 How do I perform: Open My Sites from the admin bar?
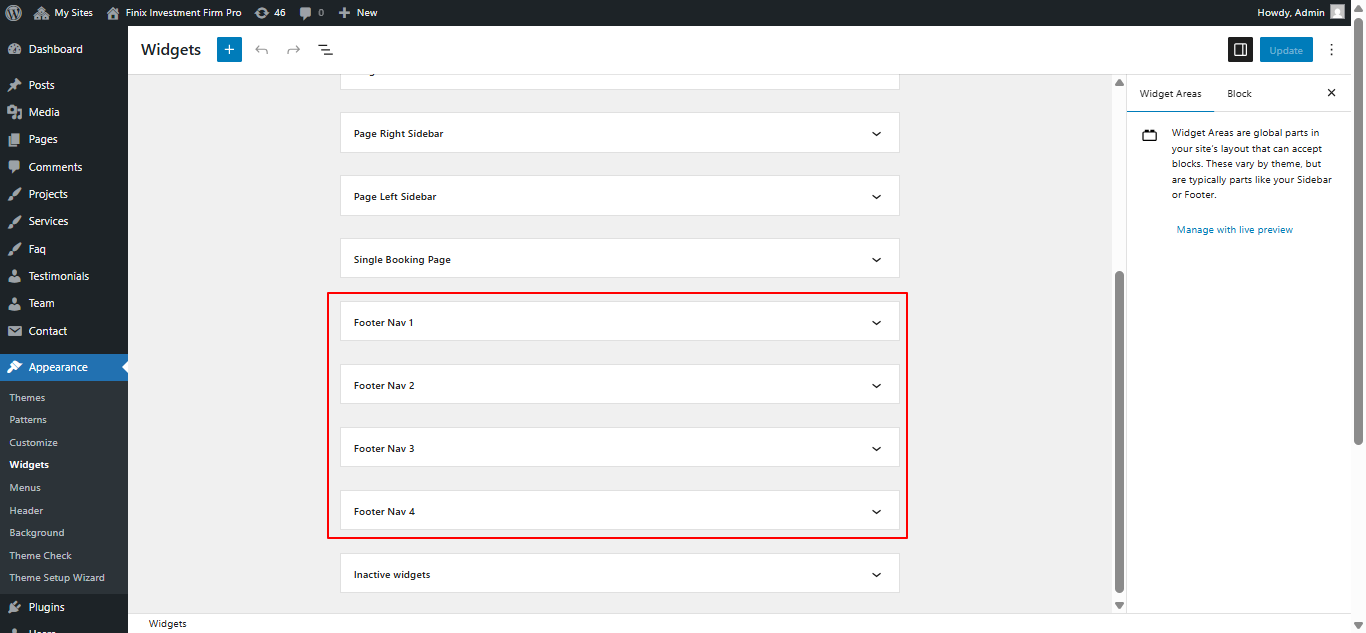(63, 12)
